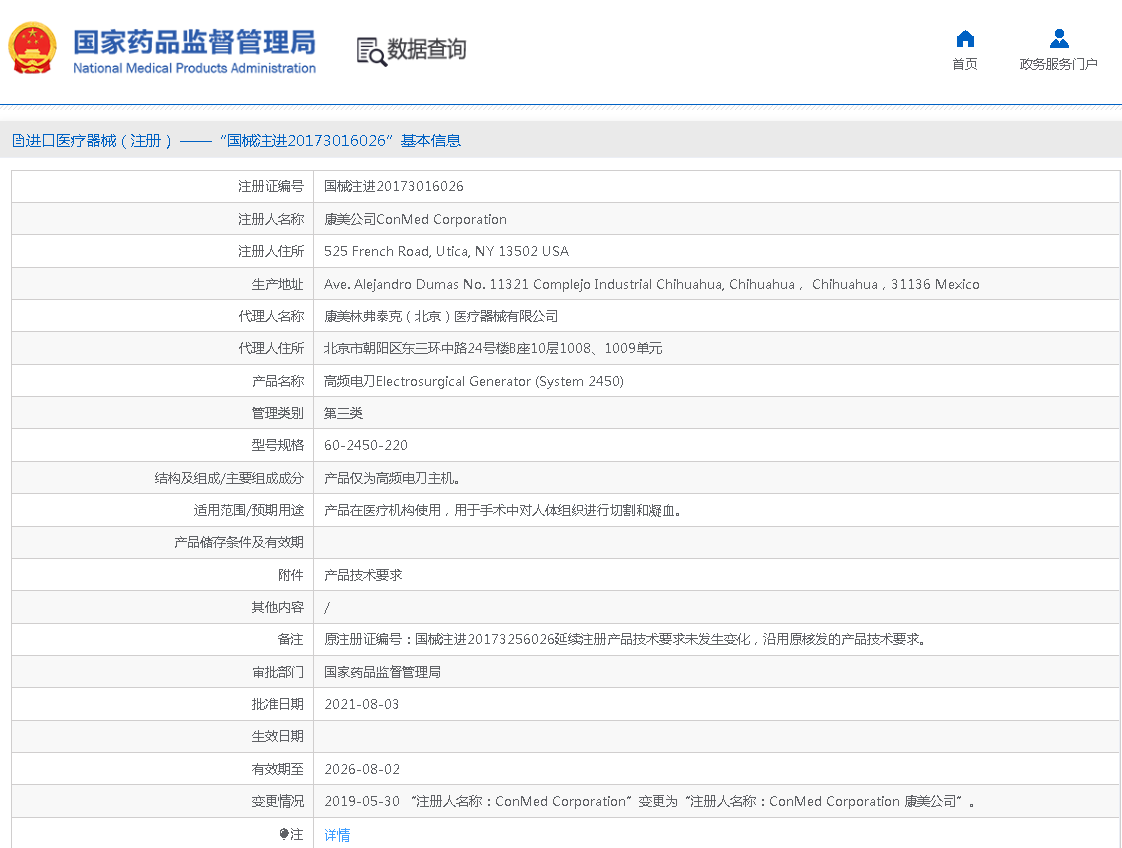Select registration number 国械注进20173016026 cell
Screen dimensions: 1122x848
point(394,186)
